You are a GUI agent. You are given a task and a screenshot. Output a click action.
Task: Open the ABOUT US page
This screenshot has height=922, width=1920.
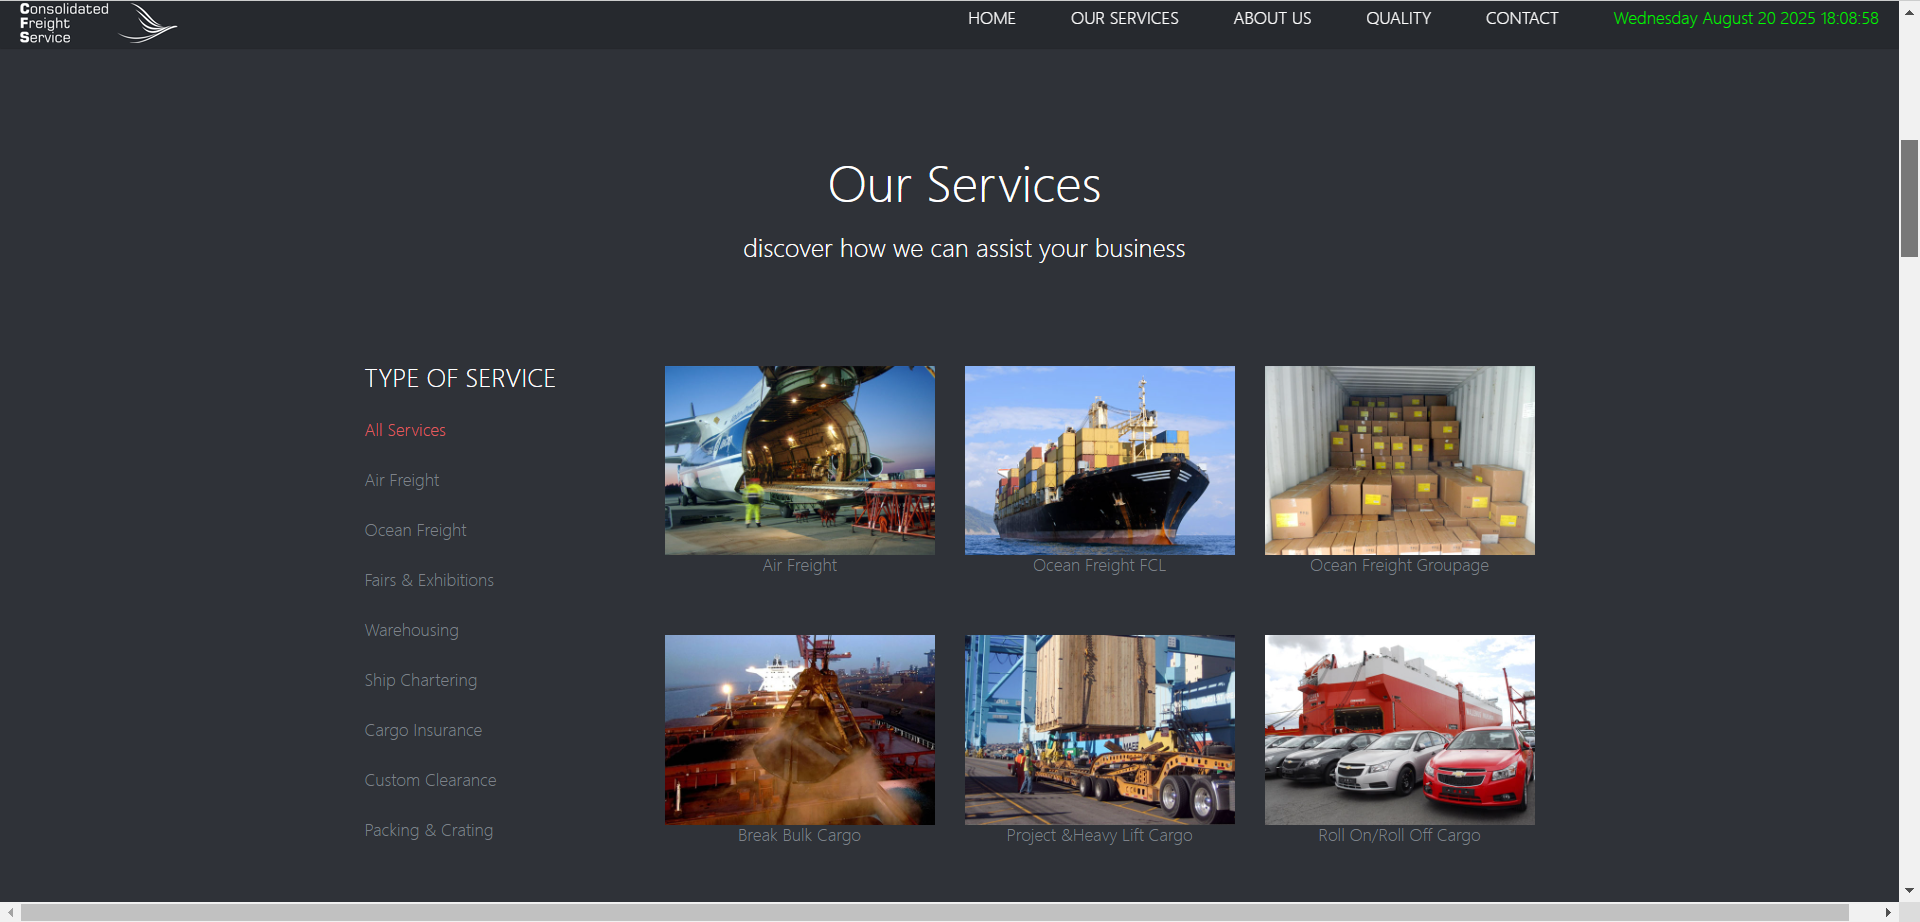[1272, 18]
